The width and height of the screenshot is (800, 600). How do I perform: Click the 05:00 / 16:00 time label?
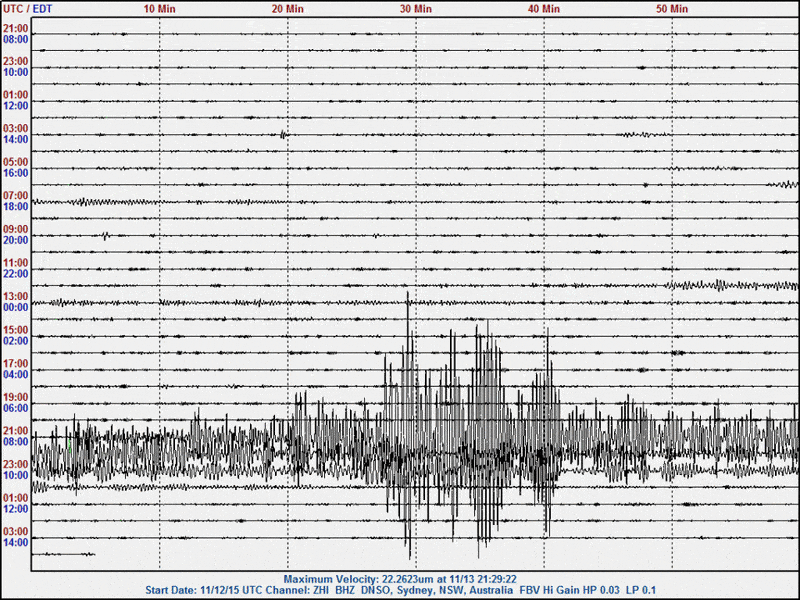15,169
